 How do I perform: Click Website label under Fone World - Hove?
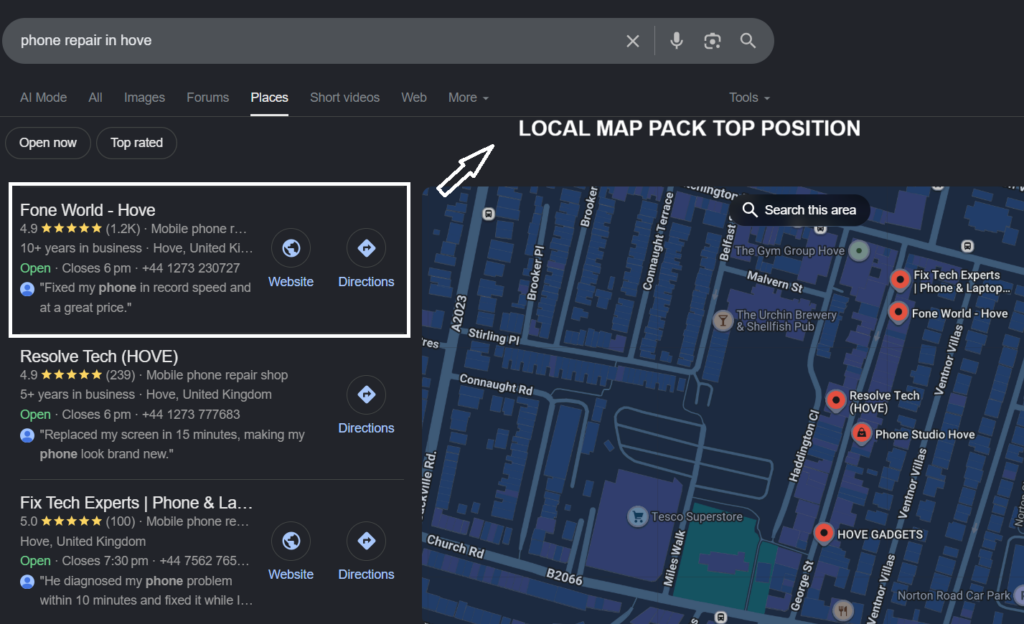pyautogui.click(x=291, y=282)
